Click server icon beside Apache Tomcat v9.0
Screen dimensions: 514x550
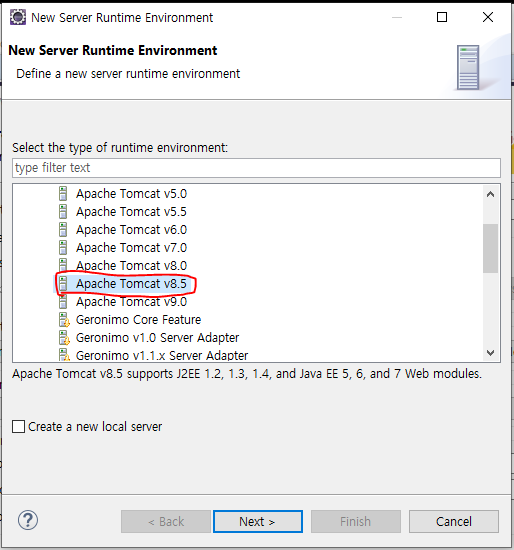(x=63, y=302)
